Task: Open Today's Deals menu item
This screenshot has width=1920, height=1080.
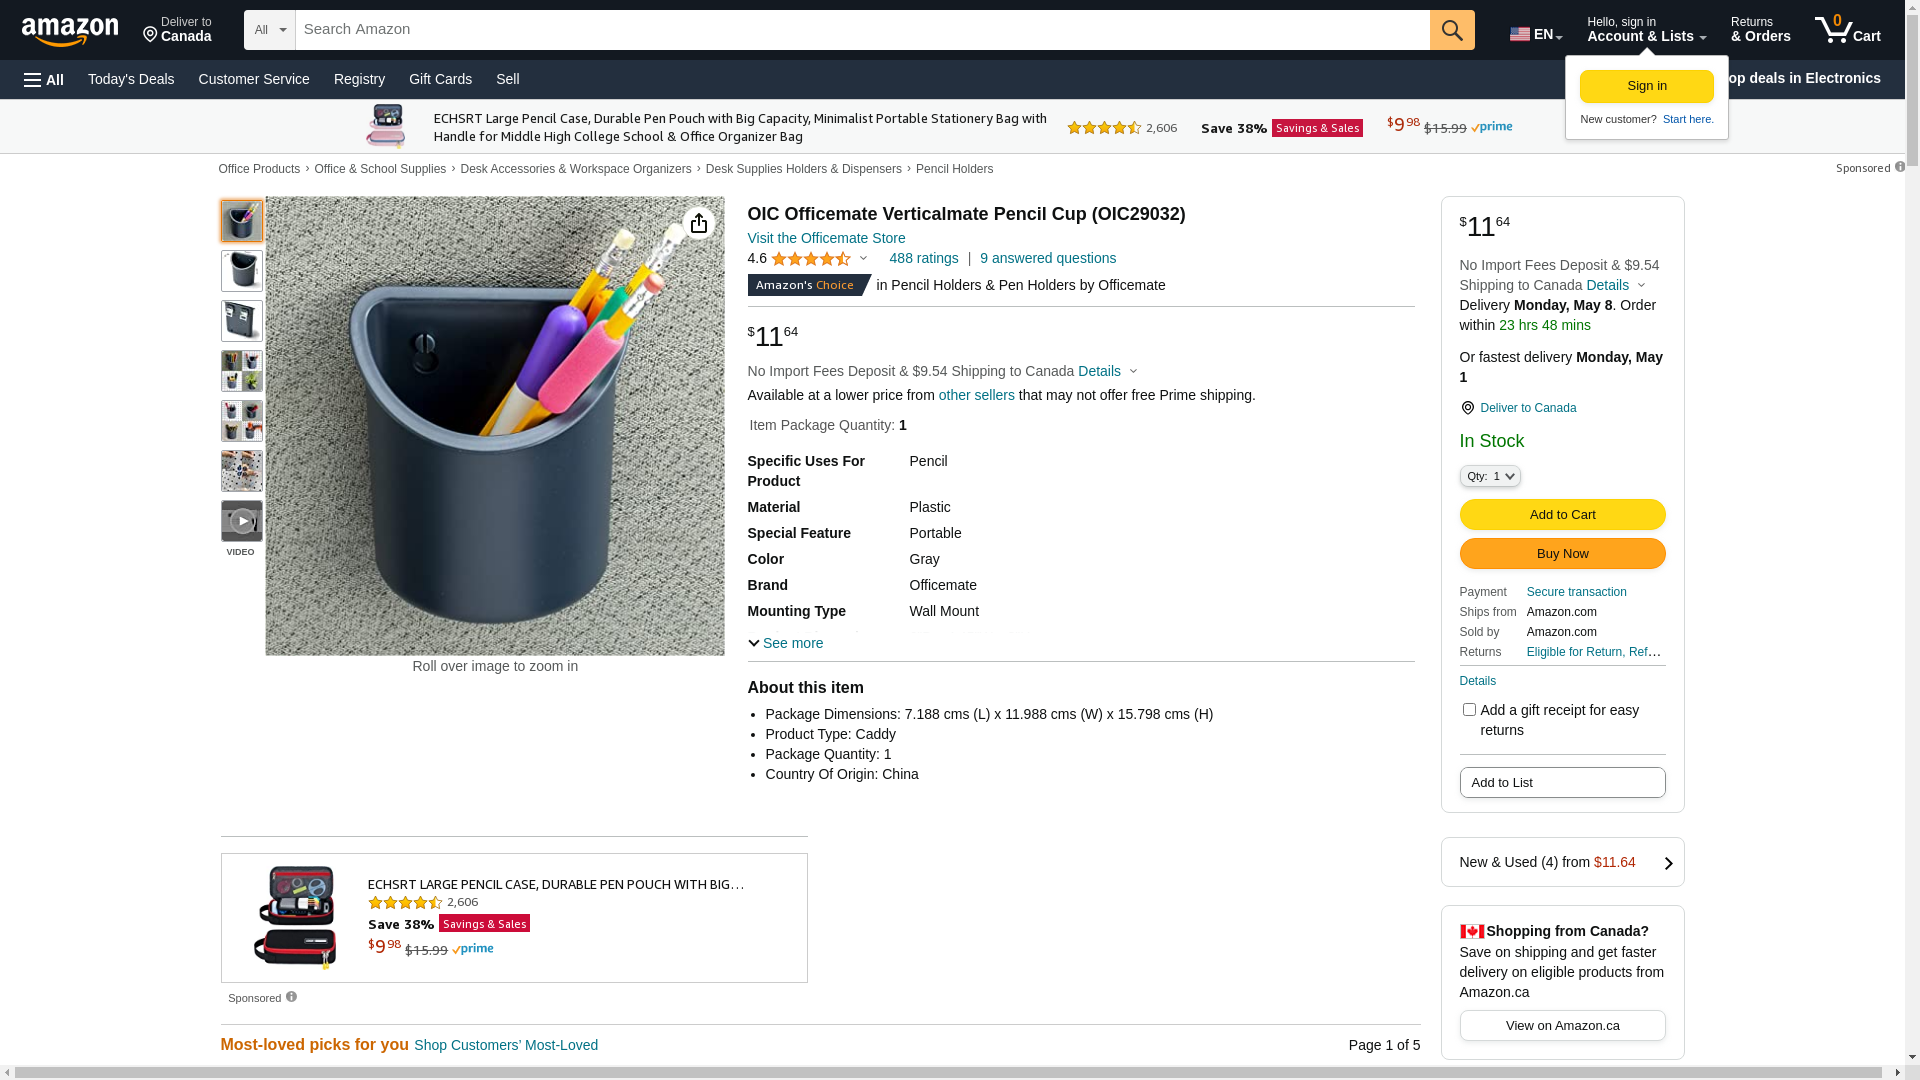Action: click(131, 79)
